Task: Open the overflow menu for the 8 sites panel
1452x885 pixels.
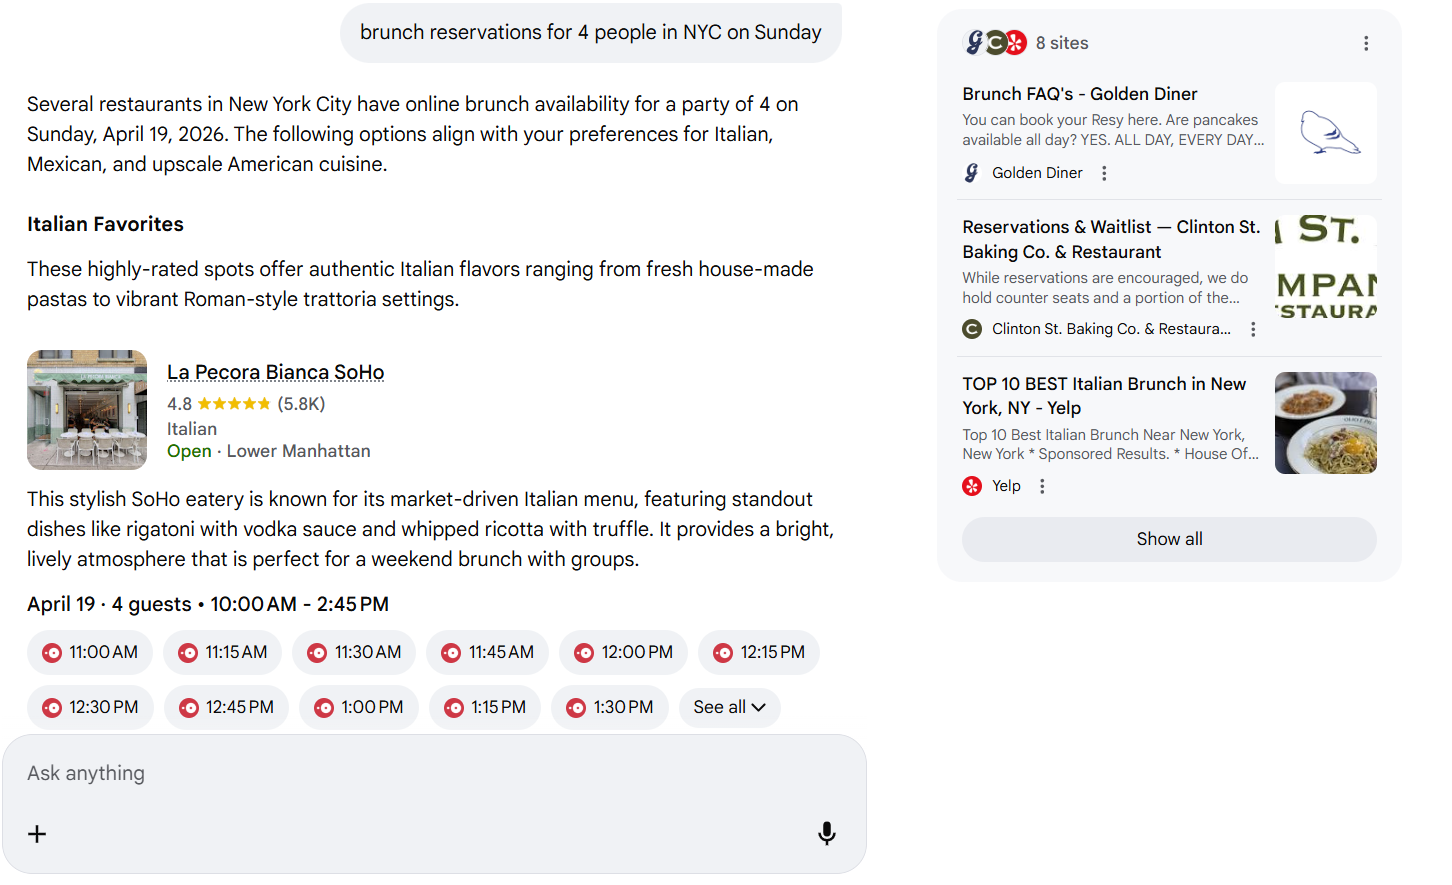Action: coord(1366,43)
